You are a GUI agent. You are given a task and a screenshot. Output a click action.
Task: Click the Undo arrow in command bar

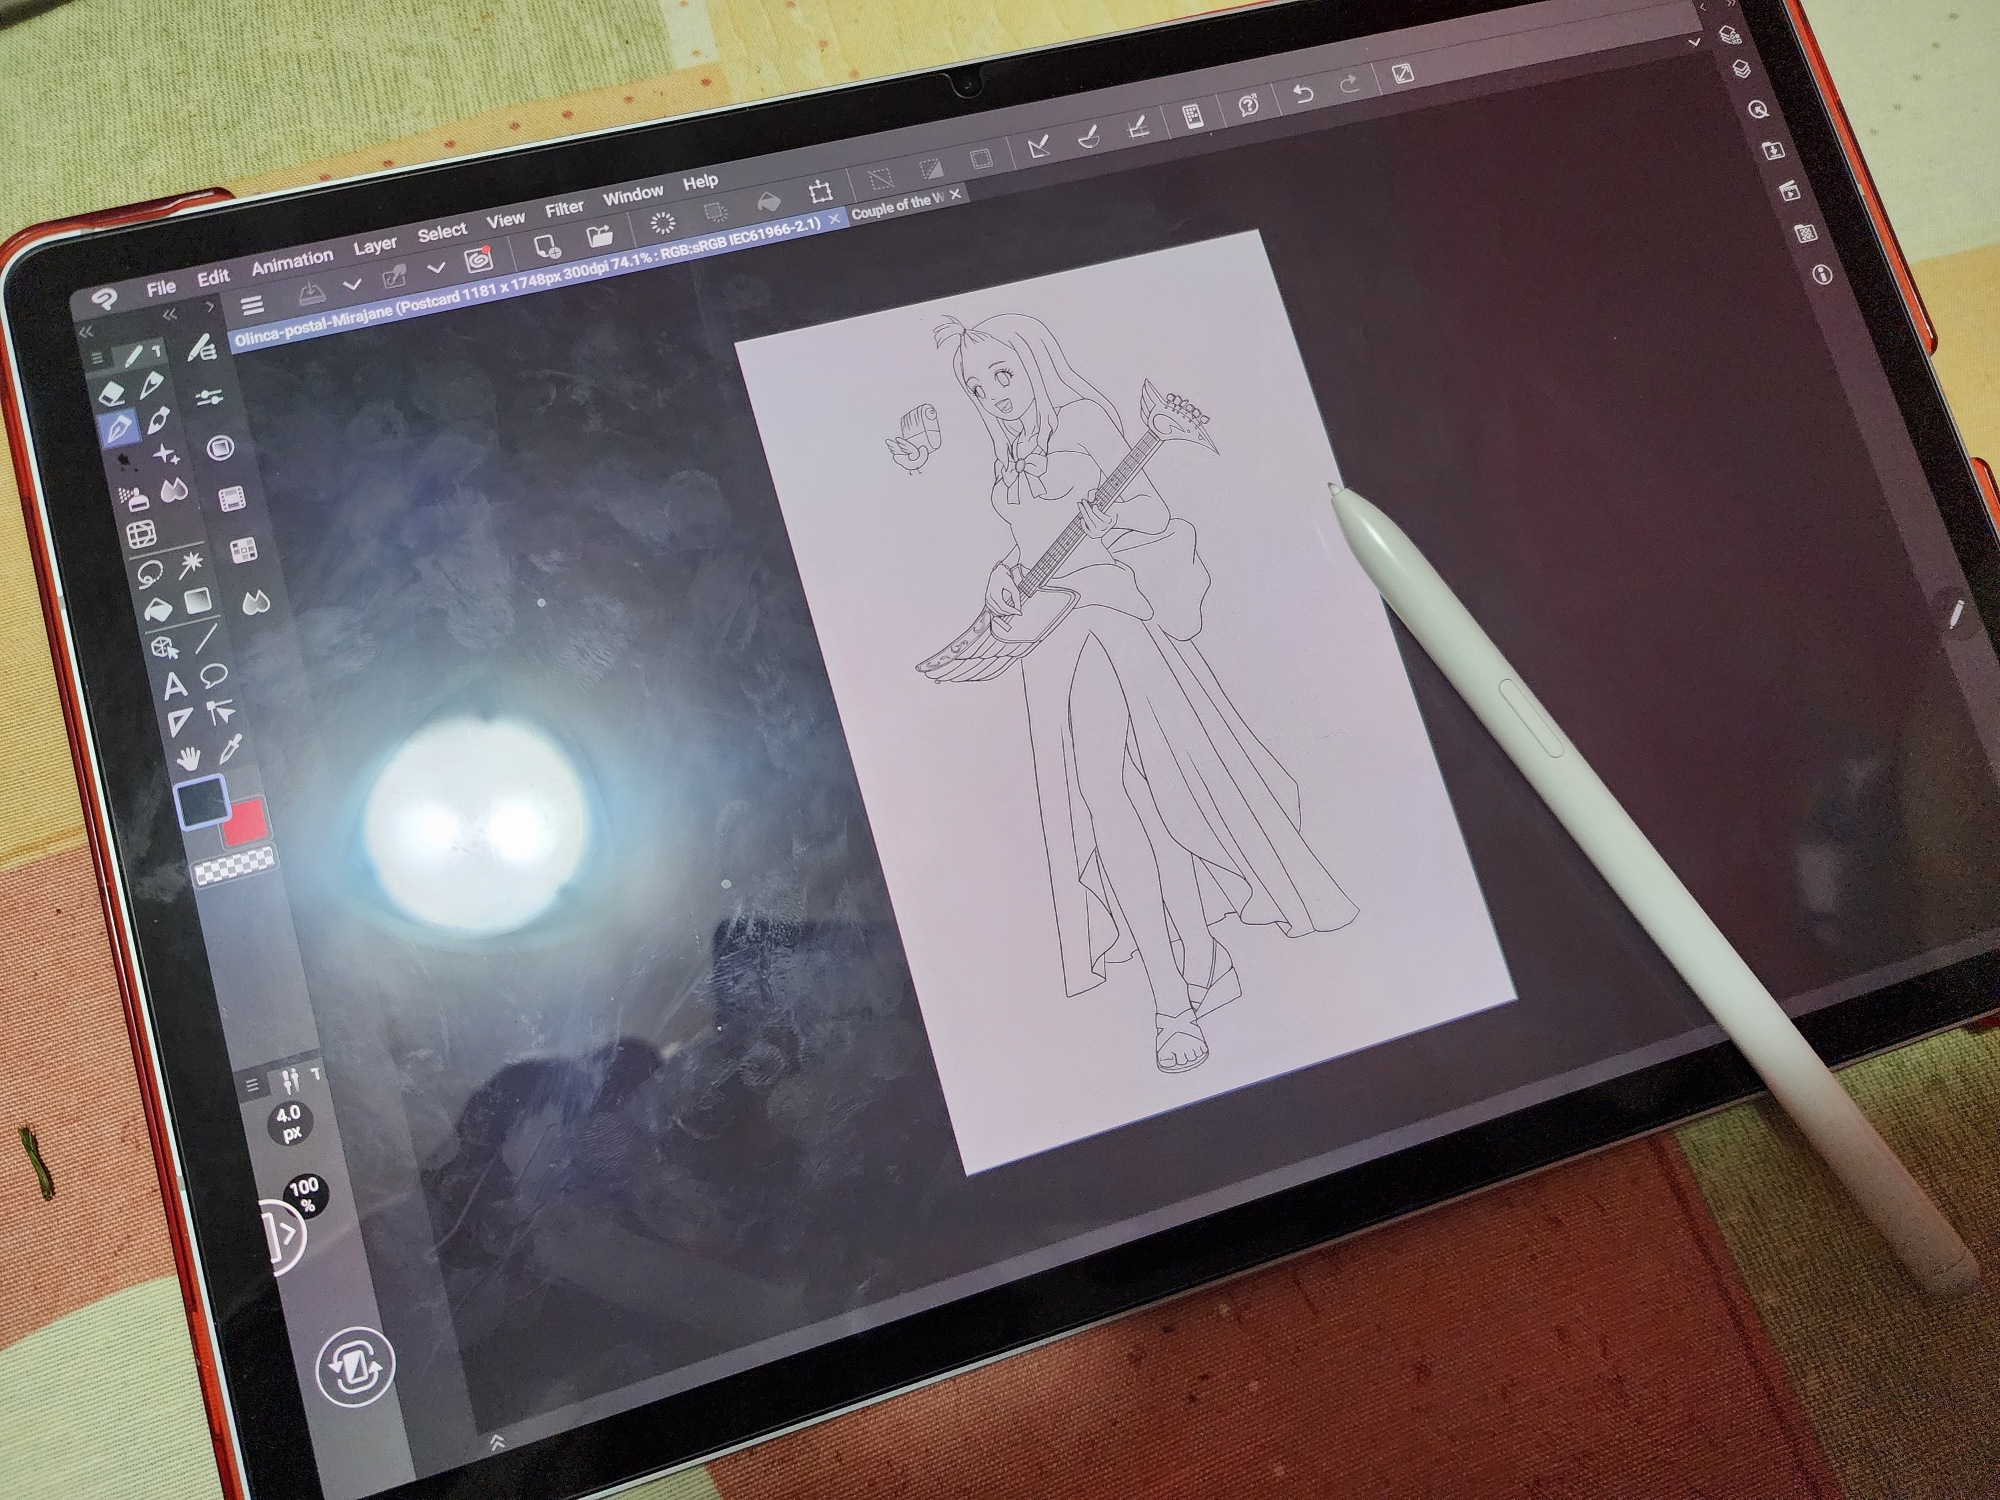click(1303, 94)
